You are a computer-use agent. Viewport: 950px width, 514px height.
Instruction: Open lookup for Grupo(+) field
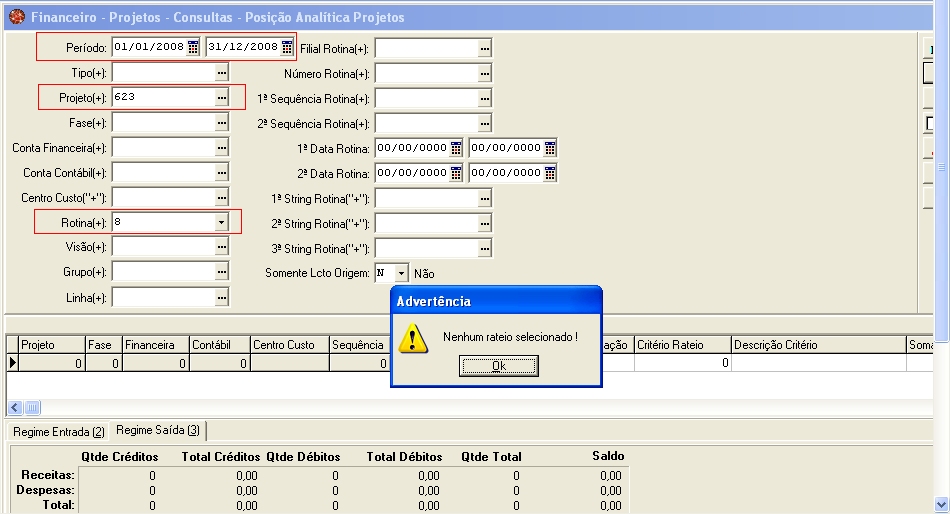[222, 272]
